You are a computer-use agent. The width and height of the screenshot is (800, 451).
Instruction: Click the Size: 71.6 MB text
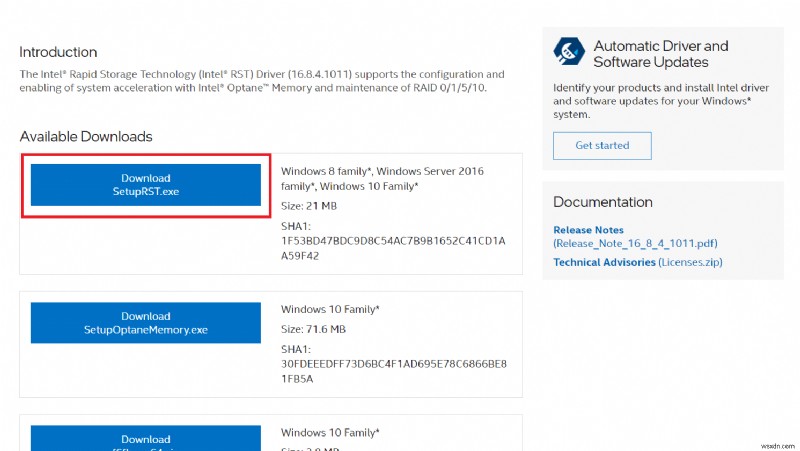tap(313, 330)
